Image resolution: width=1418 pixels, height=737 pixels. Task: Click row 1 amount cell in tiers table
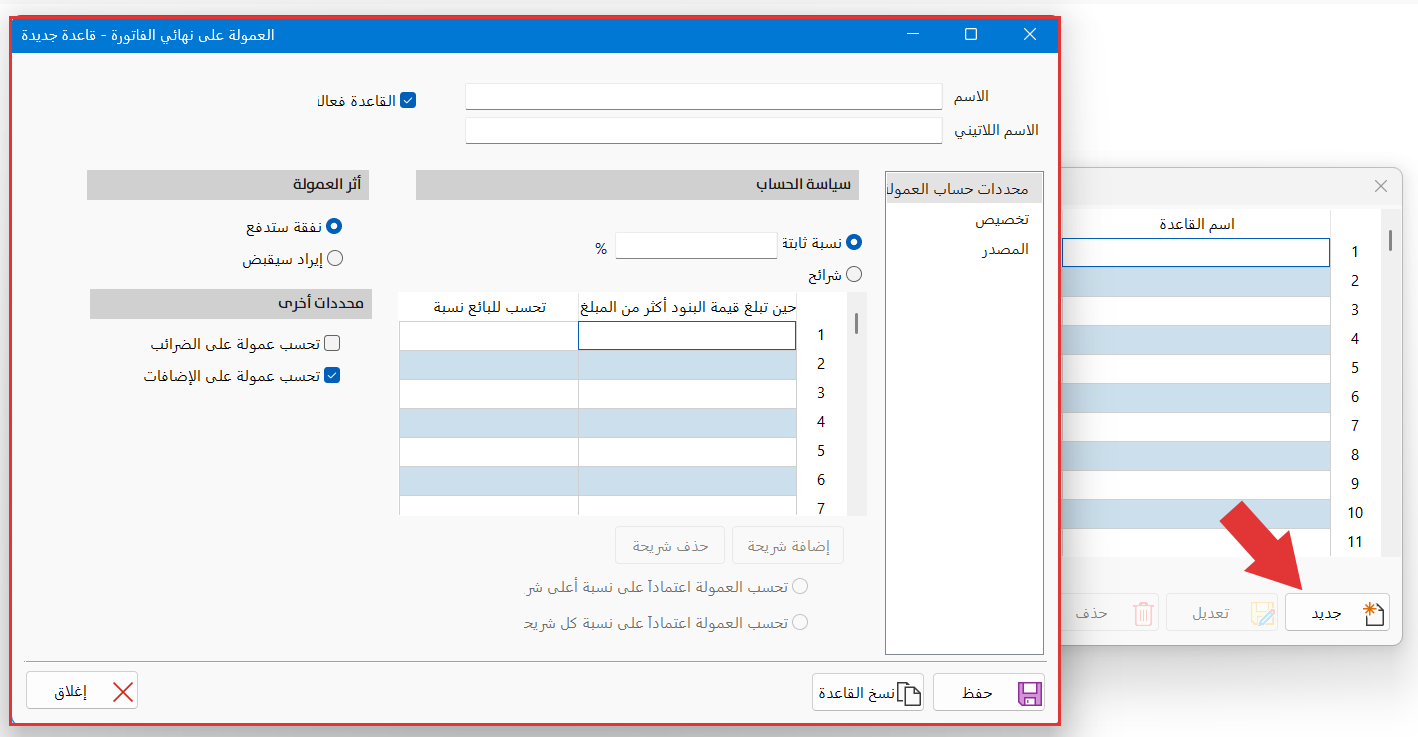click(x=687, y=335)
